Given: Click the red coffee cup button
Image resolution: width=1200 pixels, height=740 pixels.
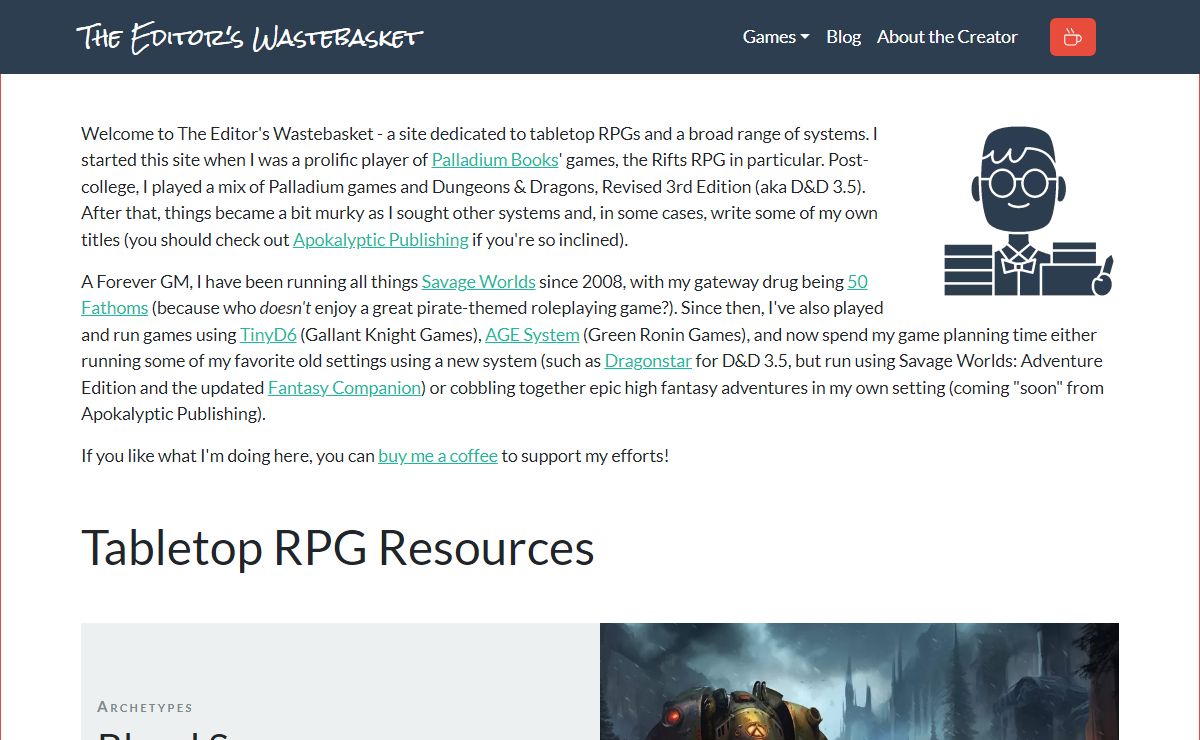Looking at the screenshot, I should (x=1072, y=37).
